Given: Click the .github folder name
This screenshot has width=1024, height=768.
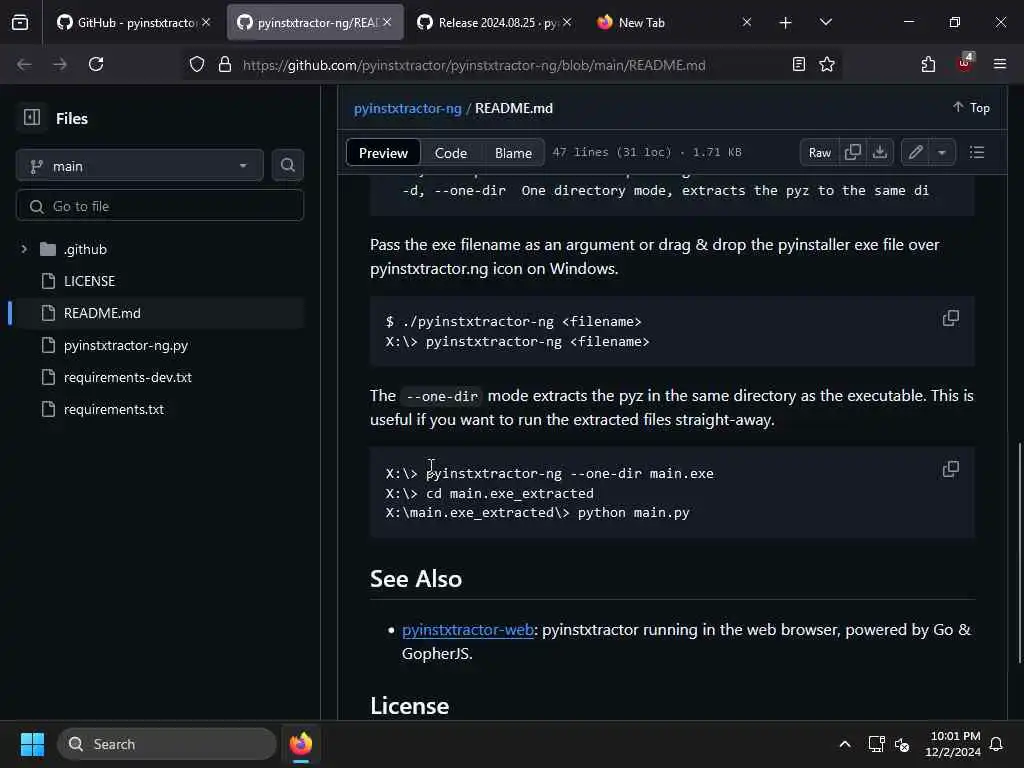Looking at the screenshot, I should tap(85, 249).
